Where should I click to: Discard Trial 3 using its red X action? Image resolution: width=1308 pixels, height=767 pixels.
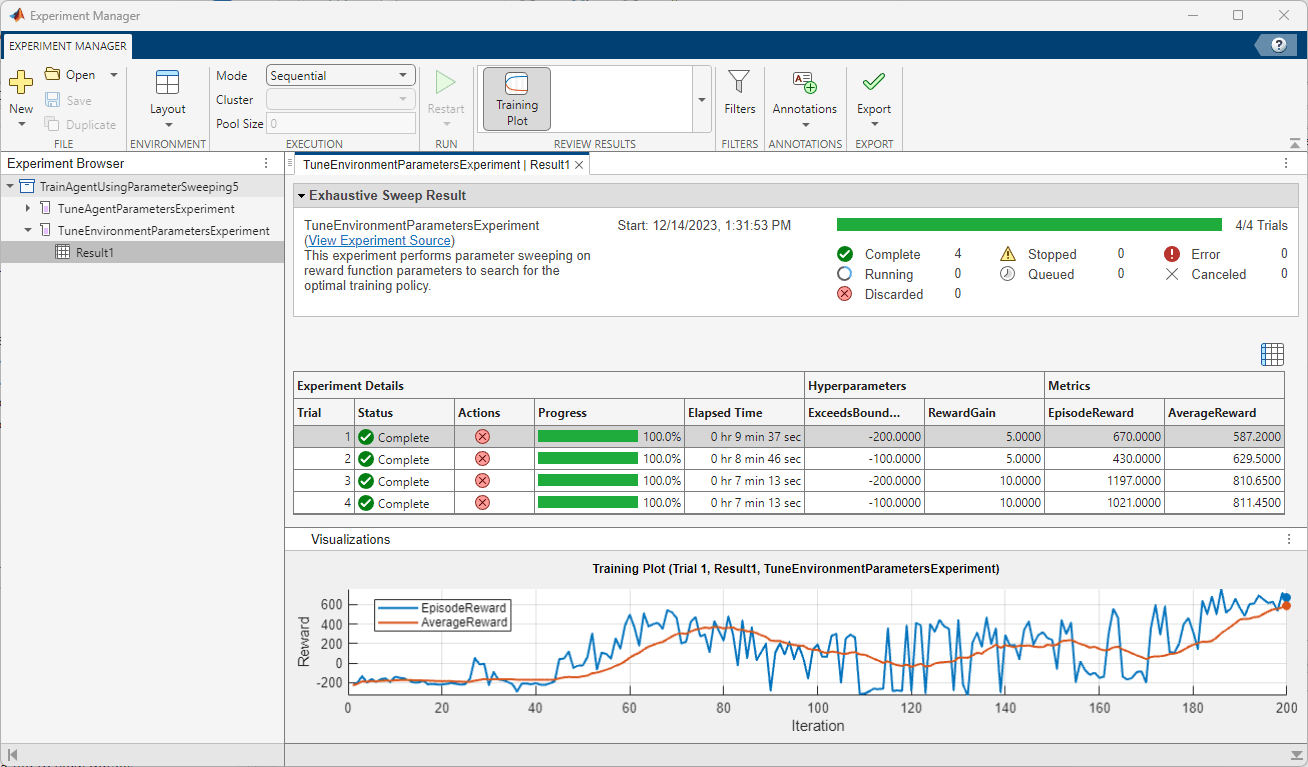pos(482,481)
